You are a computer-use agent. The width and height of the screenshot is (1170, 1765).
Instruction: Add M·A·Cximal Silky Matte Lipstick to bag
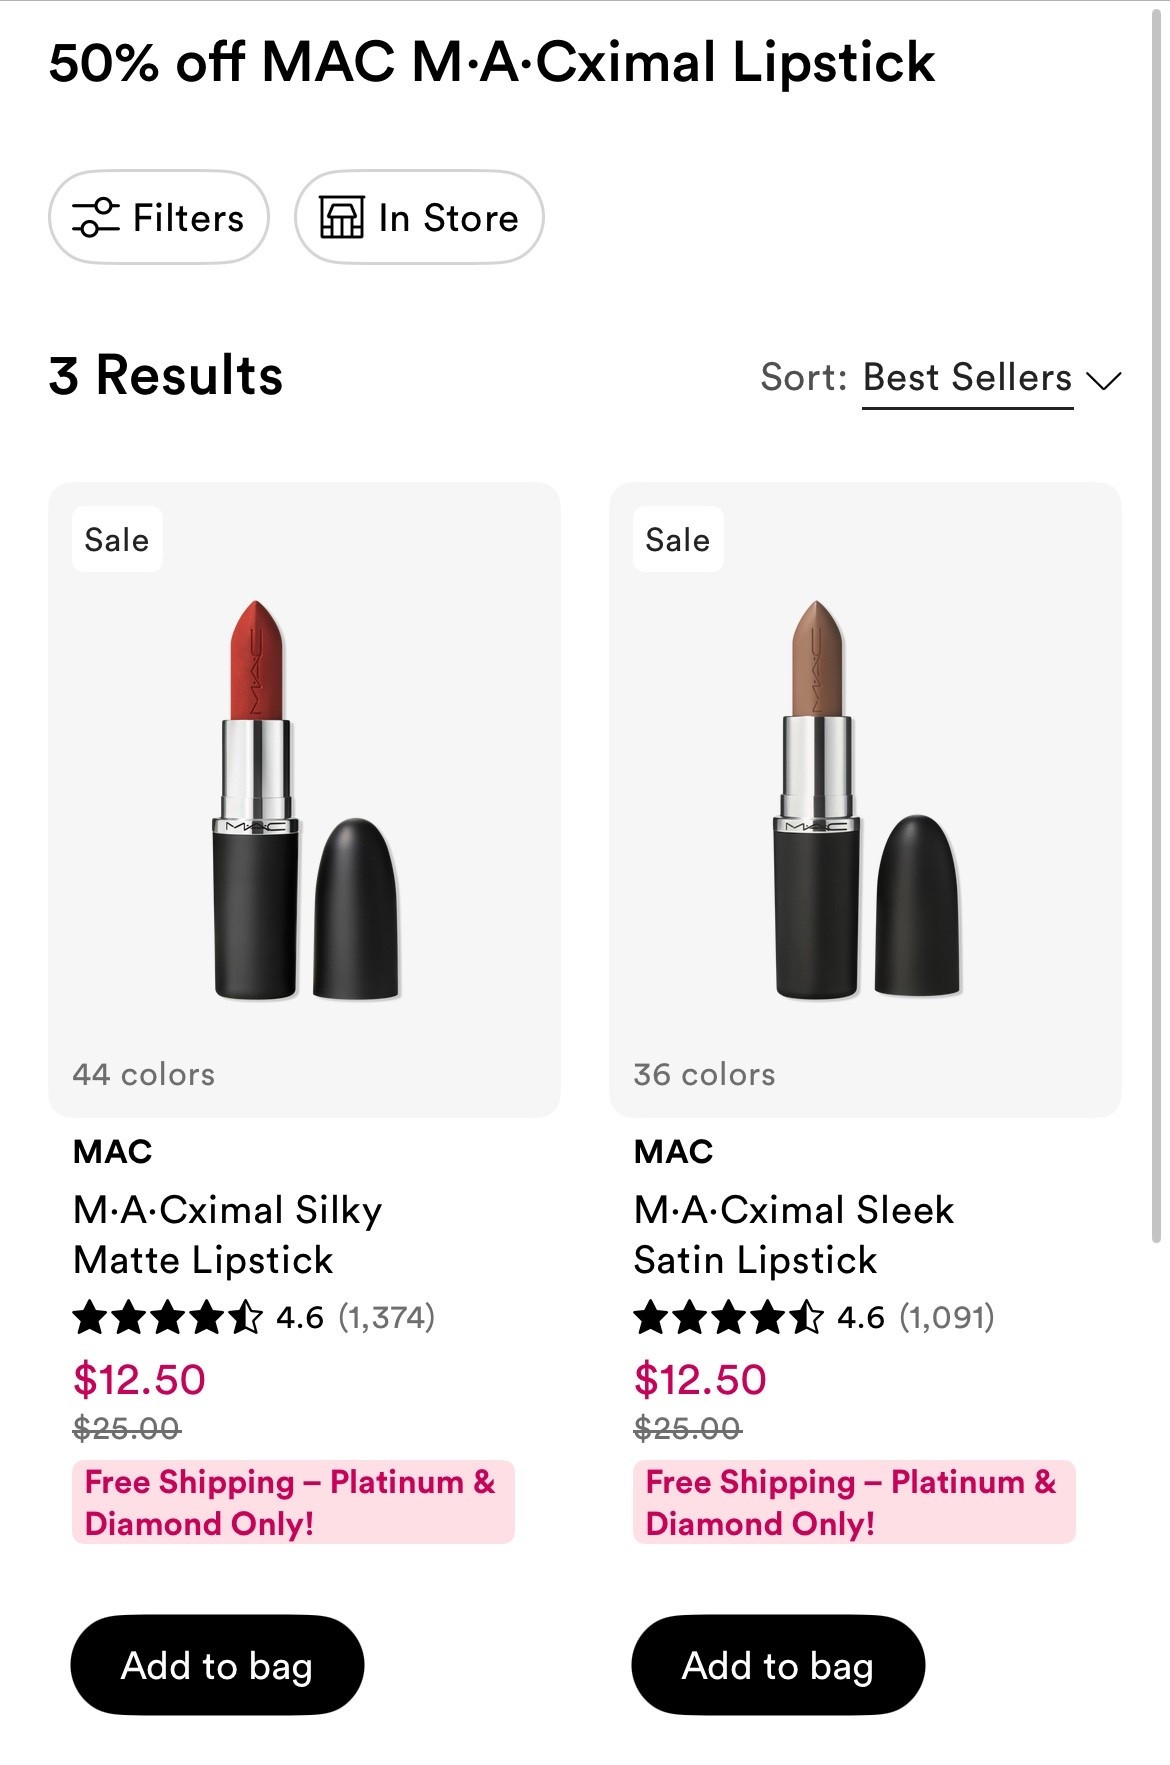pyautogui.click(x=216, y=1665)
